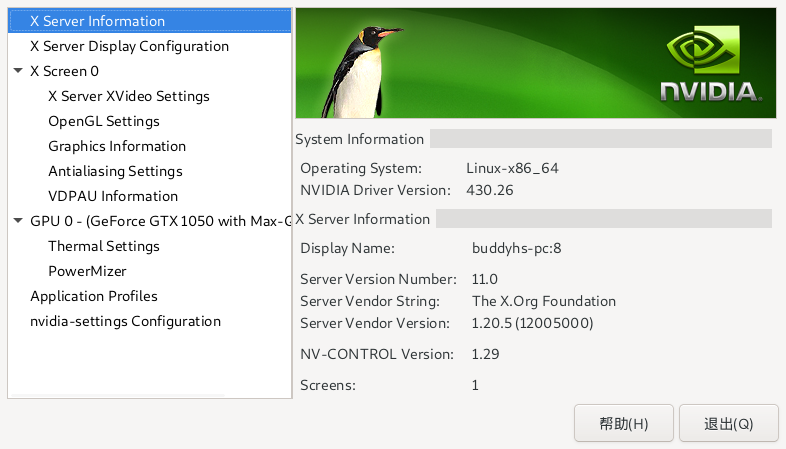786x449 pixels.
Task: Click the System Information section header
Action: [359, 139]
